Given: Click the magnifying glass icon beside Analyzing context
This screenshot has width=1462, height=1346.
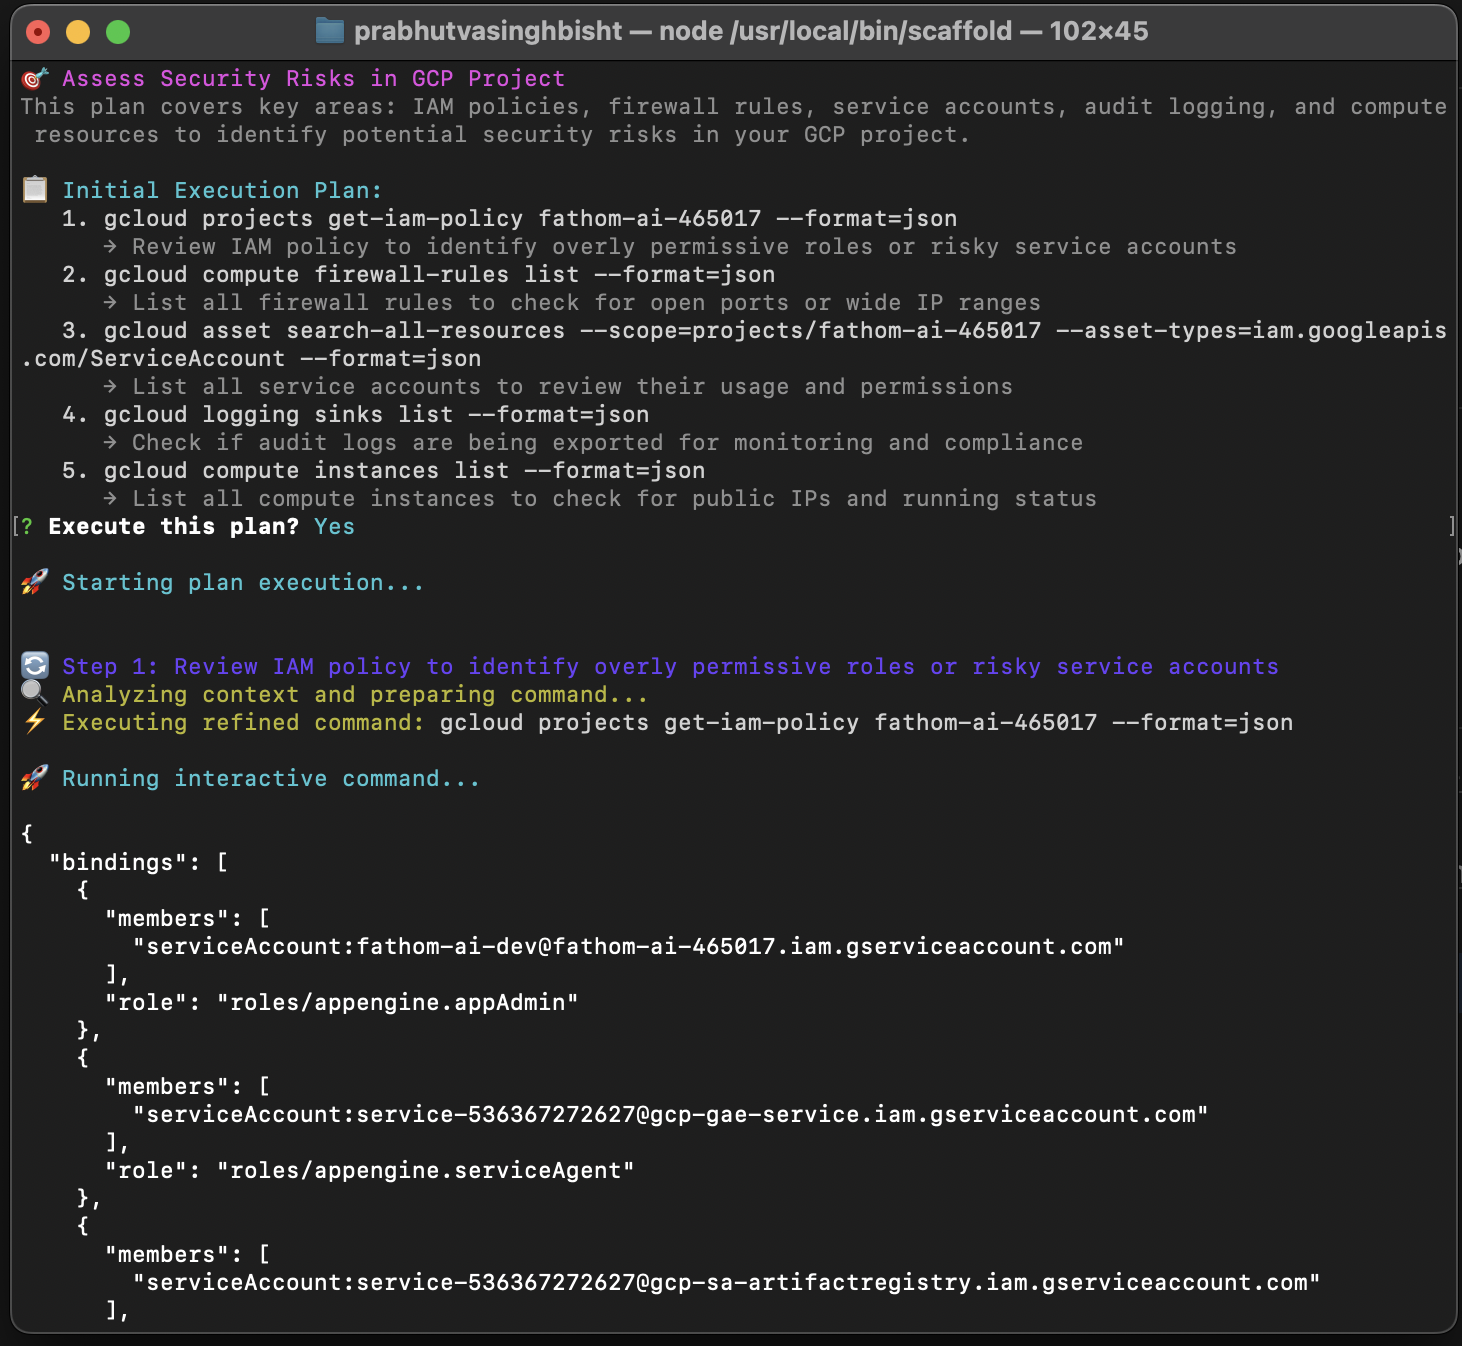Looking at the screenshot, I should [x=35, y=692].
